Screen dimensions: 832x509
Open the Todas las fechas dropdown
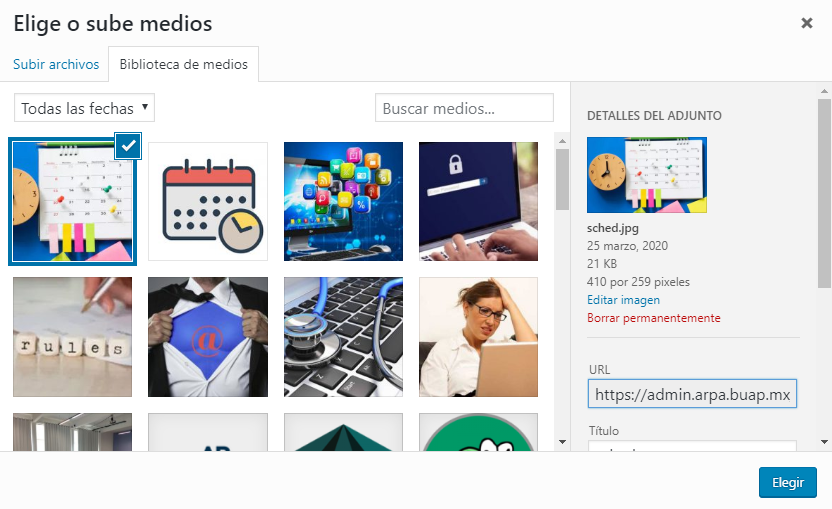tap(84, 108)
